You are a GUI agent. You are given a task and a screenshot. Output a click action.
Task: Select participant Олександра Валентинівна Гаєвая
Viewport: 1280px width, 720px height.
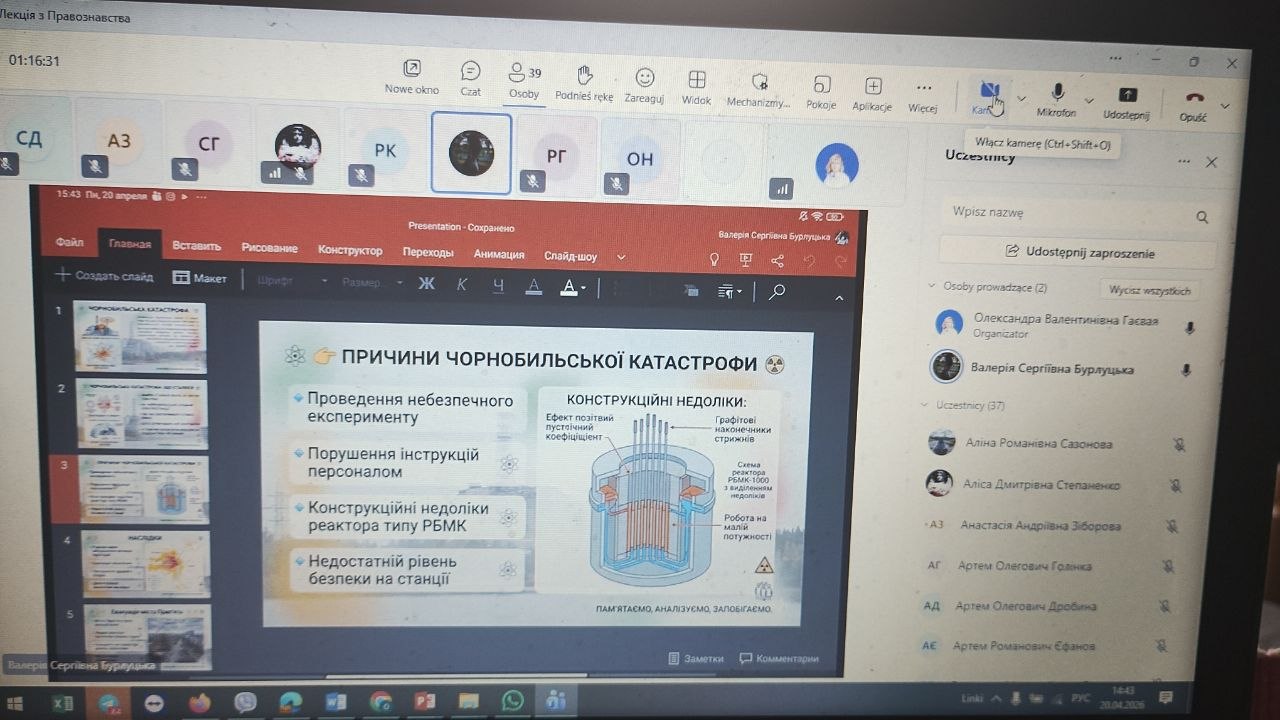1065,325
